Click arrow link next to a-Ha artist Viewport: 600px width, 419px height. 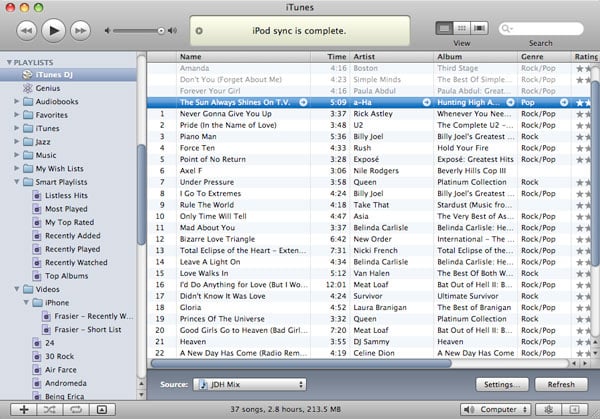click(426, 102)
